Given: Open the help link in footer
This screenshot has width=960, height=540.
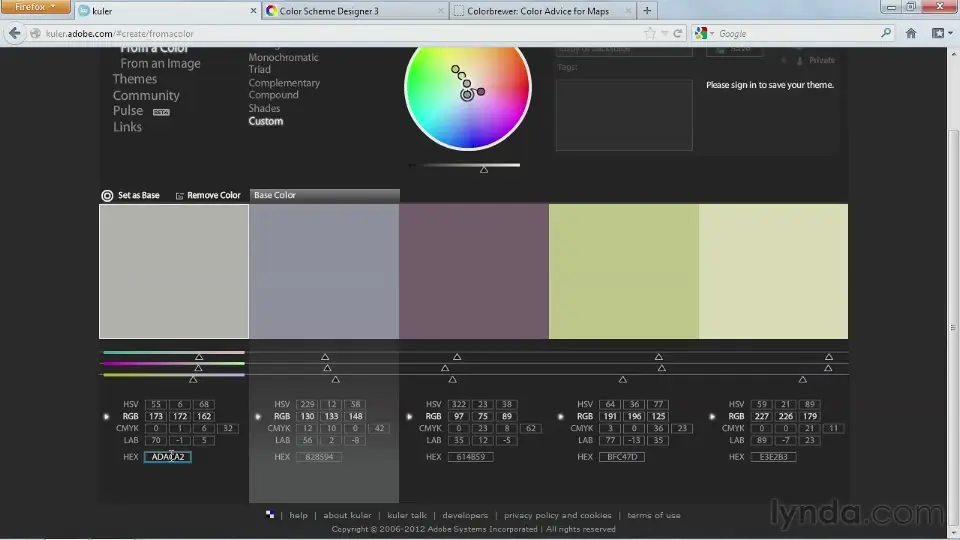Looking at the screenshot, I should pyautogui.click(x=298, y=515).
